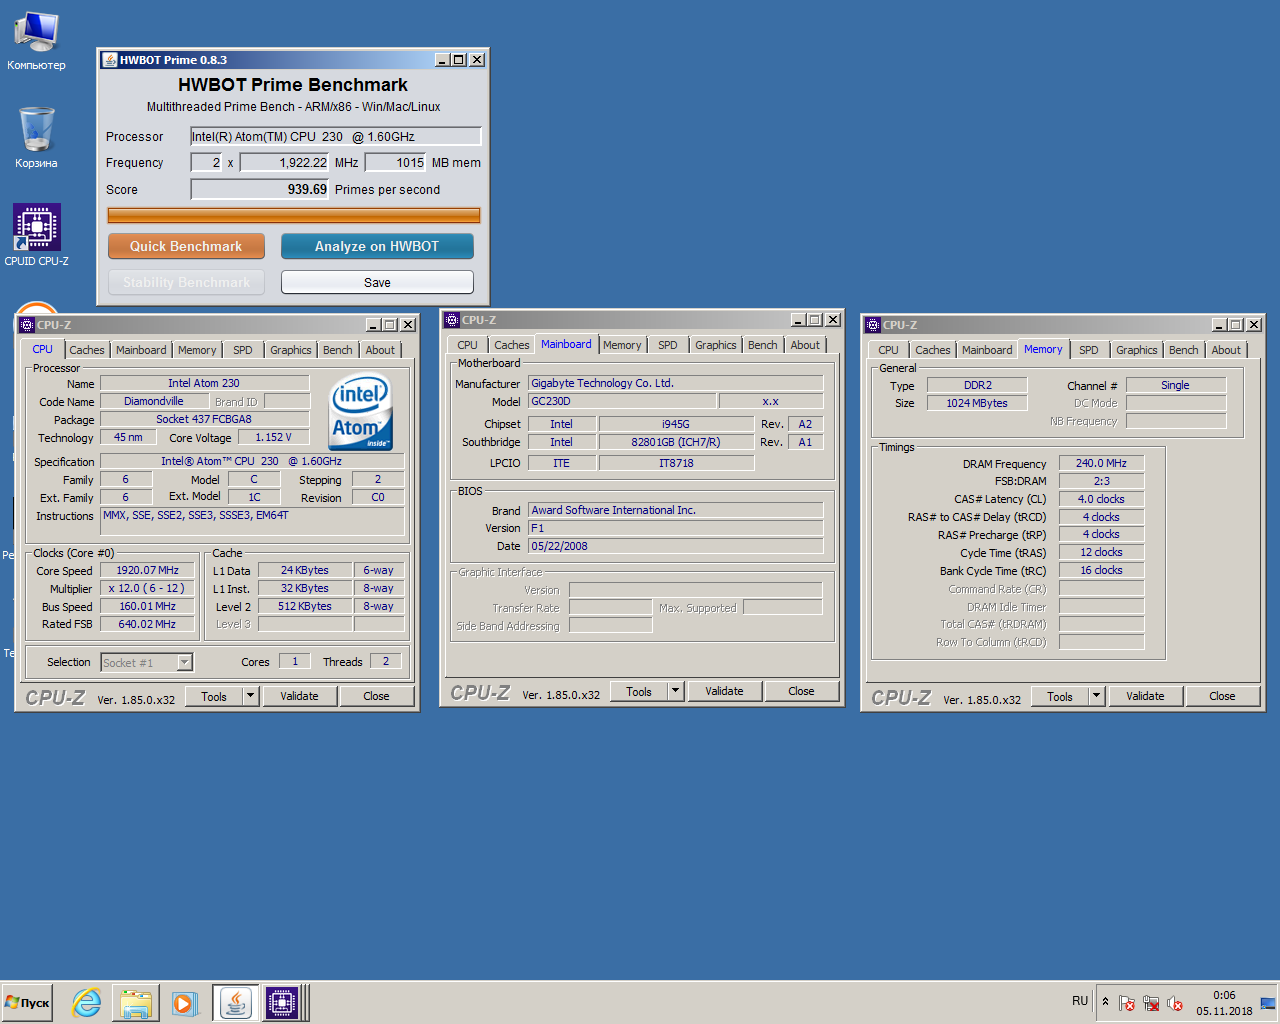Open the Корзина recycle bin icon
This screenshot has height=1024, width=1280.
tap(36, 137)
